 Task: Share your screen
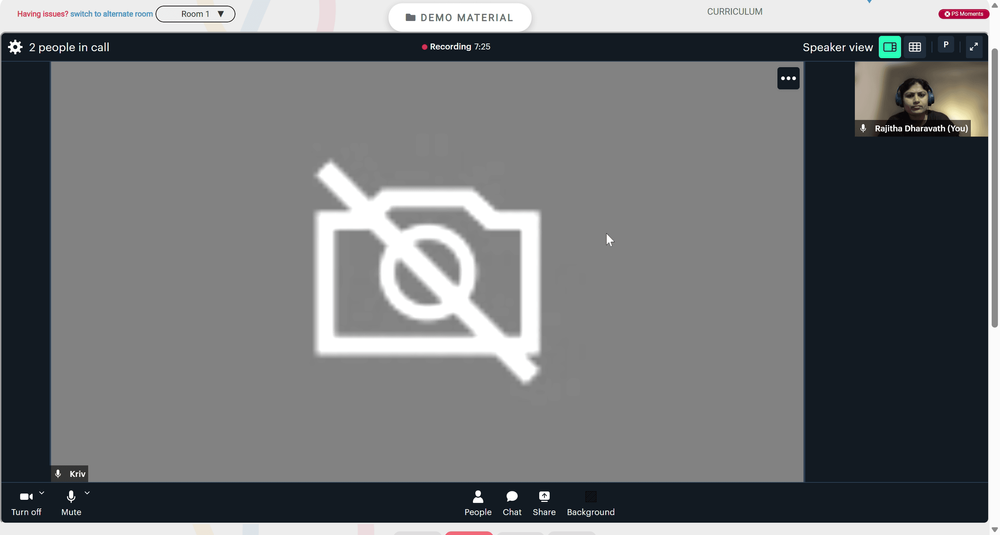(544, 503)
